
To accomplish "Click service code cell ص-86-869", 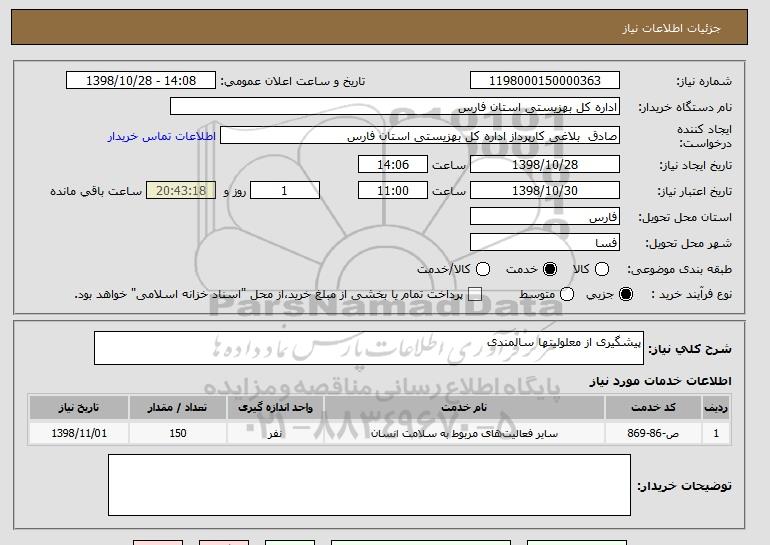I will (x=653, y=433).
